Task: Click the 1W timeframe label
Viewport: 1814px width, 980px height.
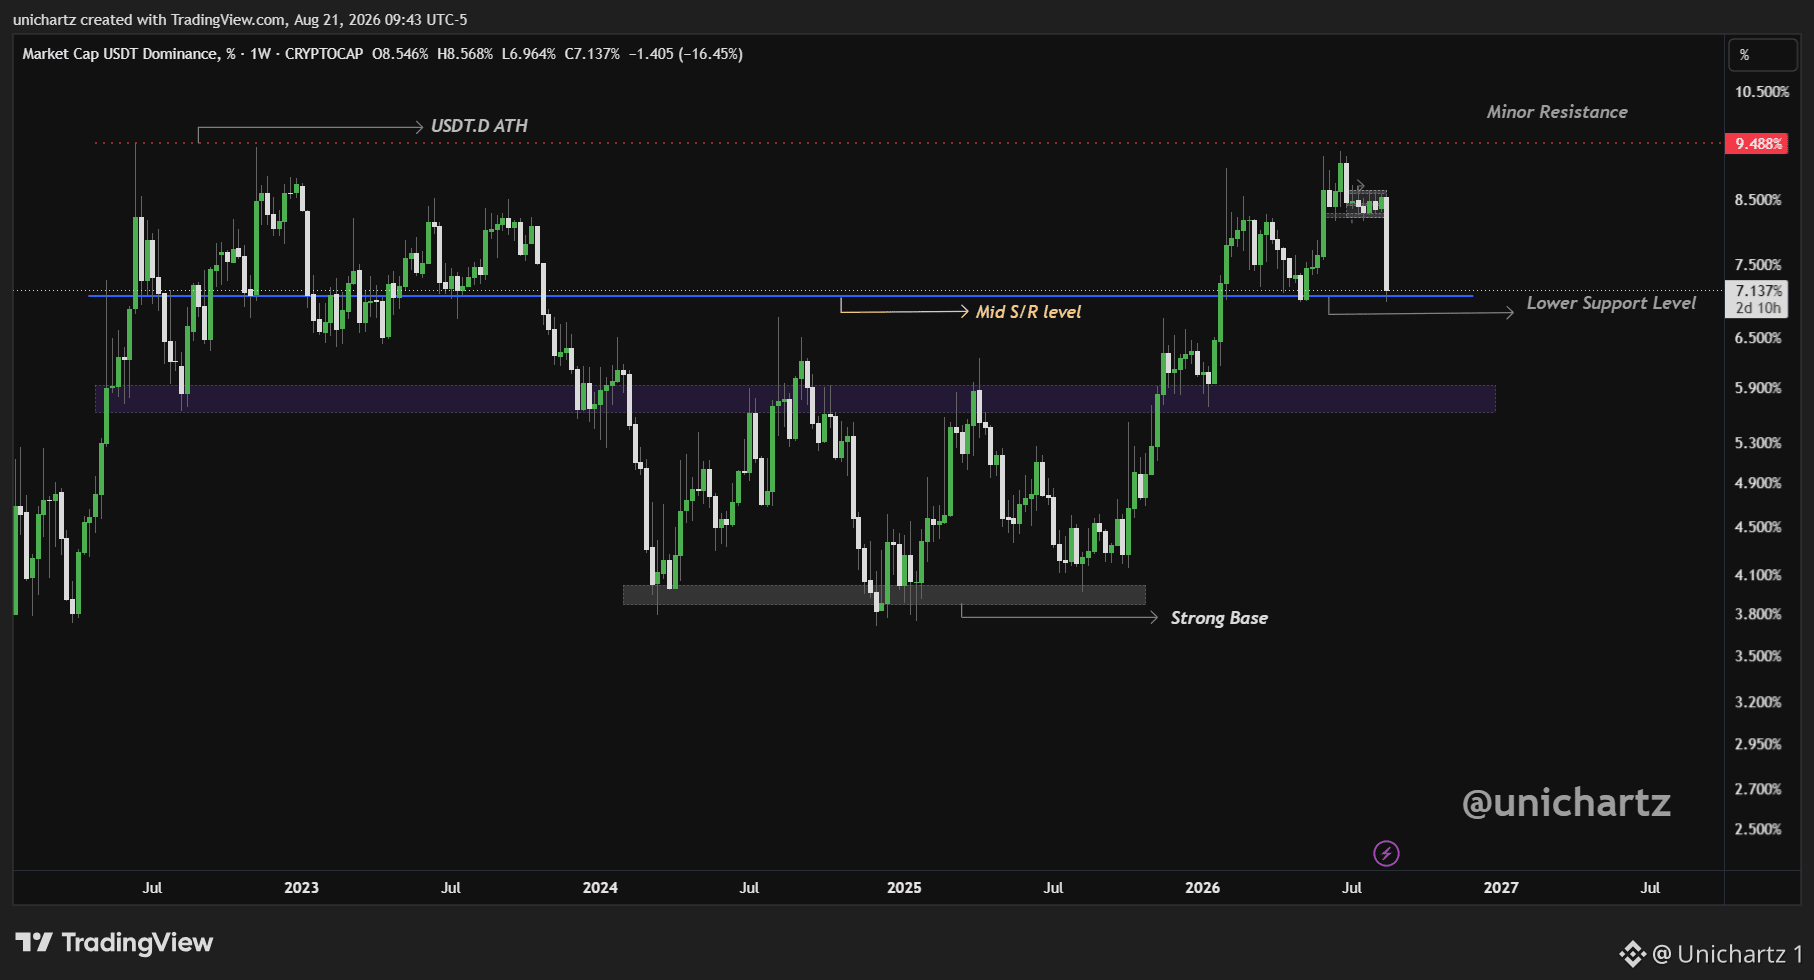Action: click(260, 54)
